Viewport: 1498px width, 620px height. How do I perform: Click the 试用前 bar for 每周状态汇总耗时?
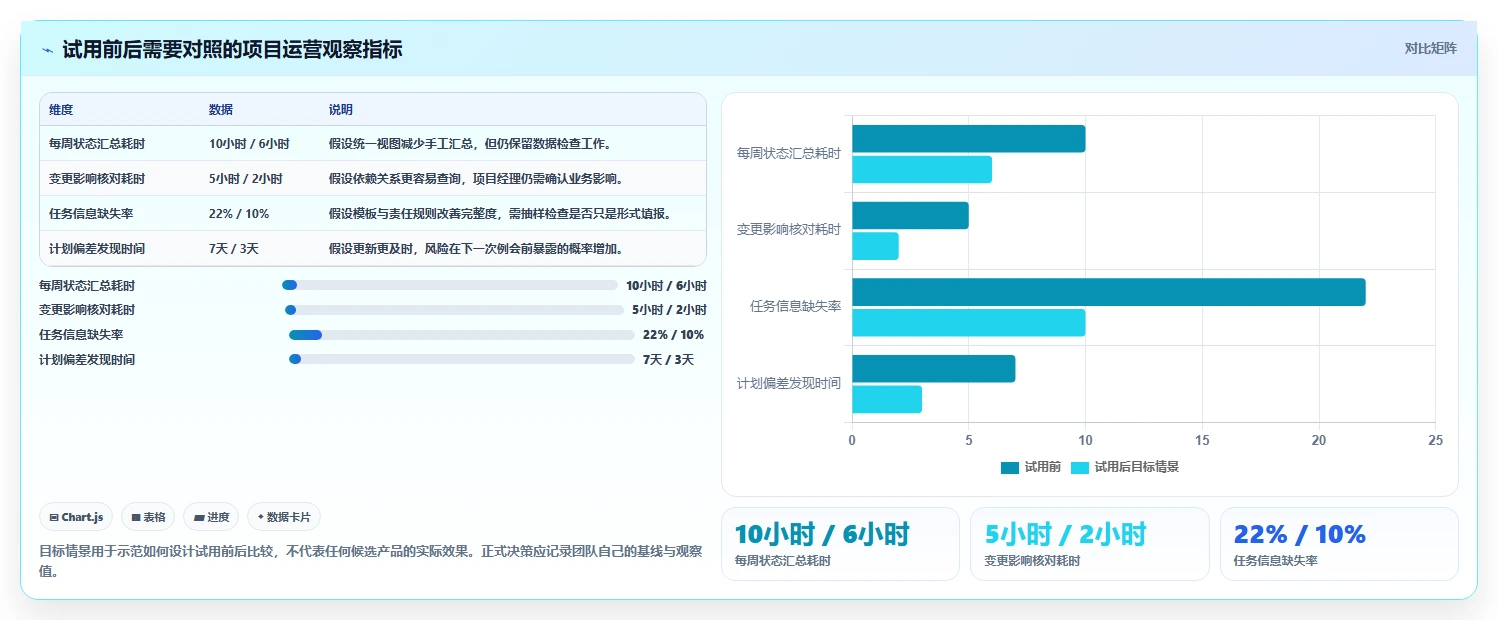click(968, 139)
